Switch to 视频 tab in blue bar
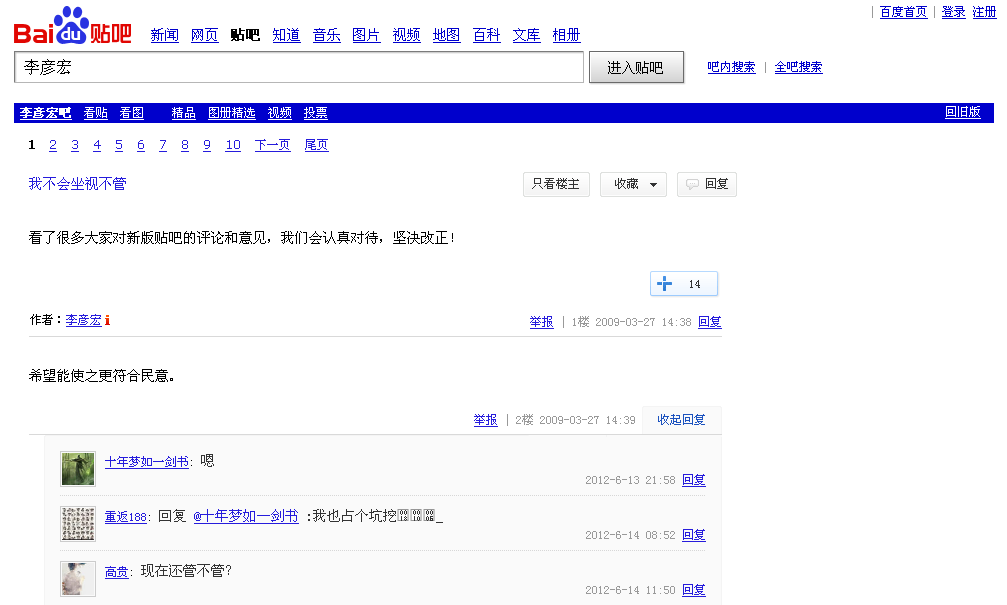1007x605 pixels. 280,113
